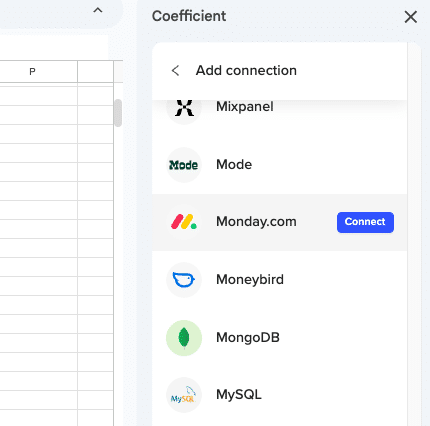
Task: Close the Coefficient sidebar
Action: [x=410, y=17]
